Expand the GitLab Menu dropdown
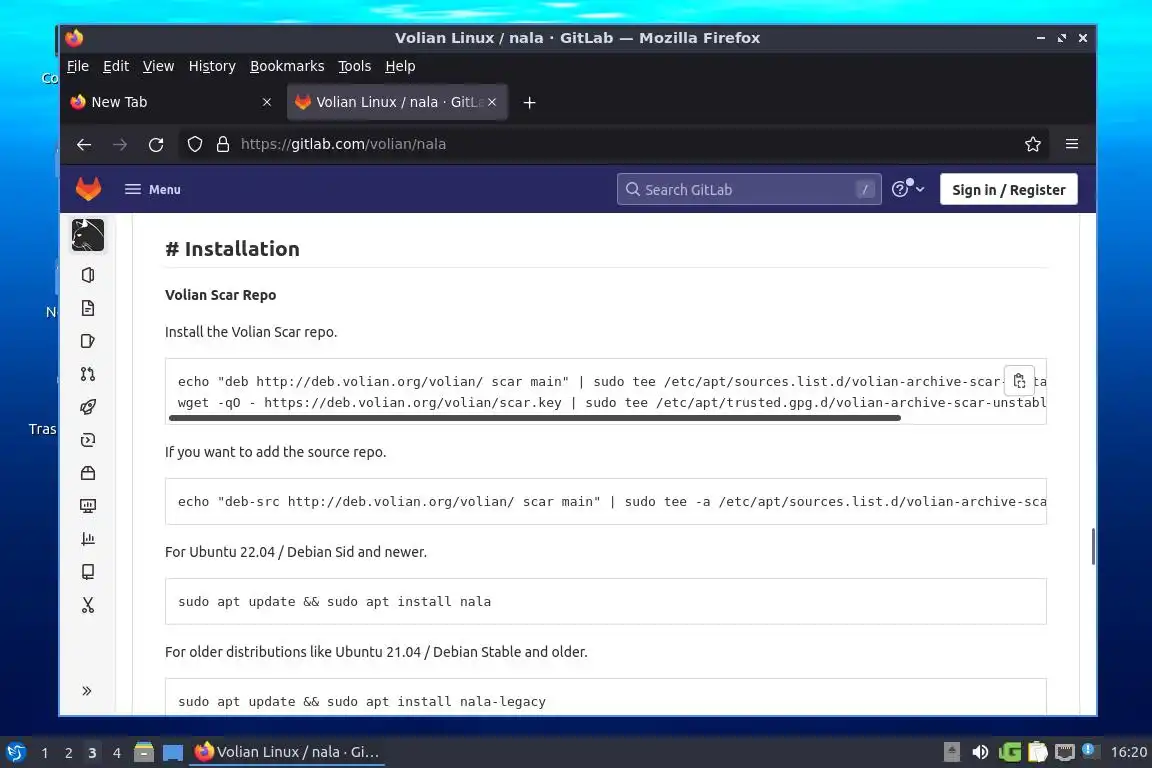This screenshot has height=768, width=1152. (x=152, y=190)
